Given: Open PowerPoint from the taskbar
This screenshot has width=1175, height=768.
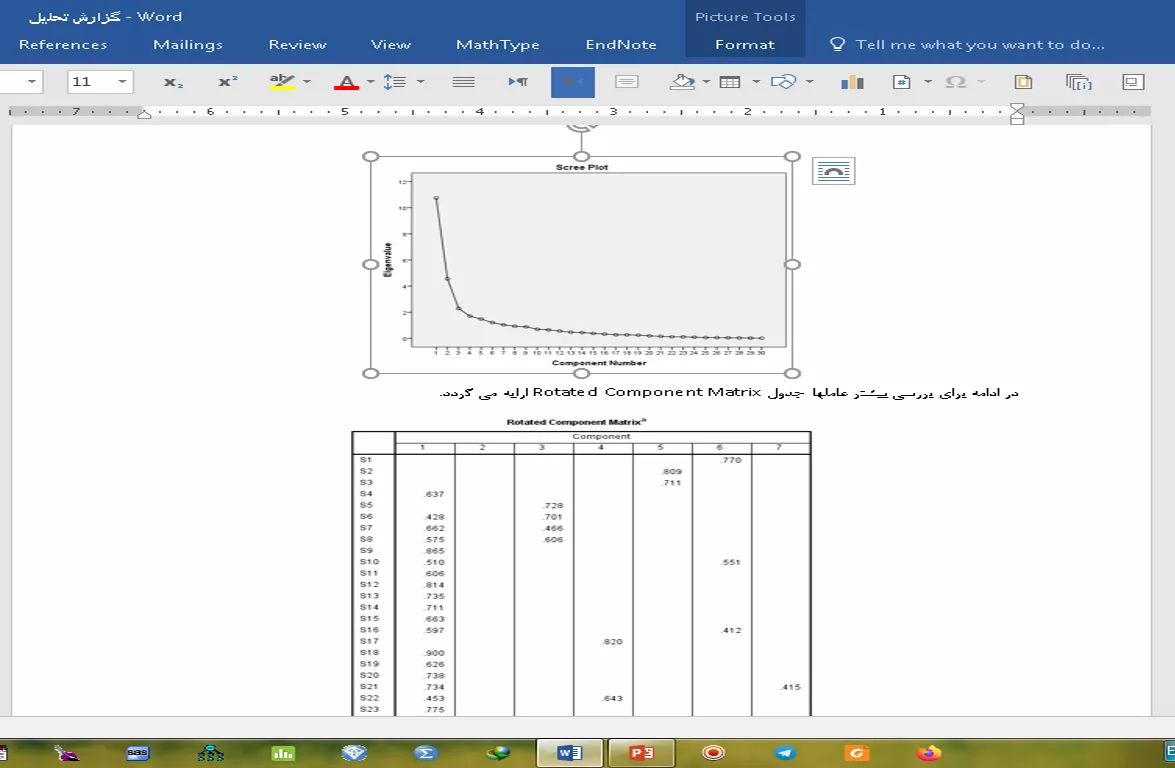Looking at the screenshot, I should pos(641,752).
